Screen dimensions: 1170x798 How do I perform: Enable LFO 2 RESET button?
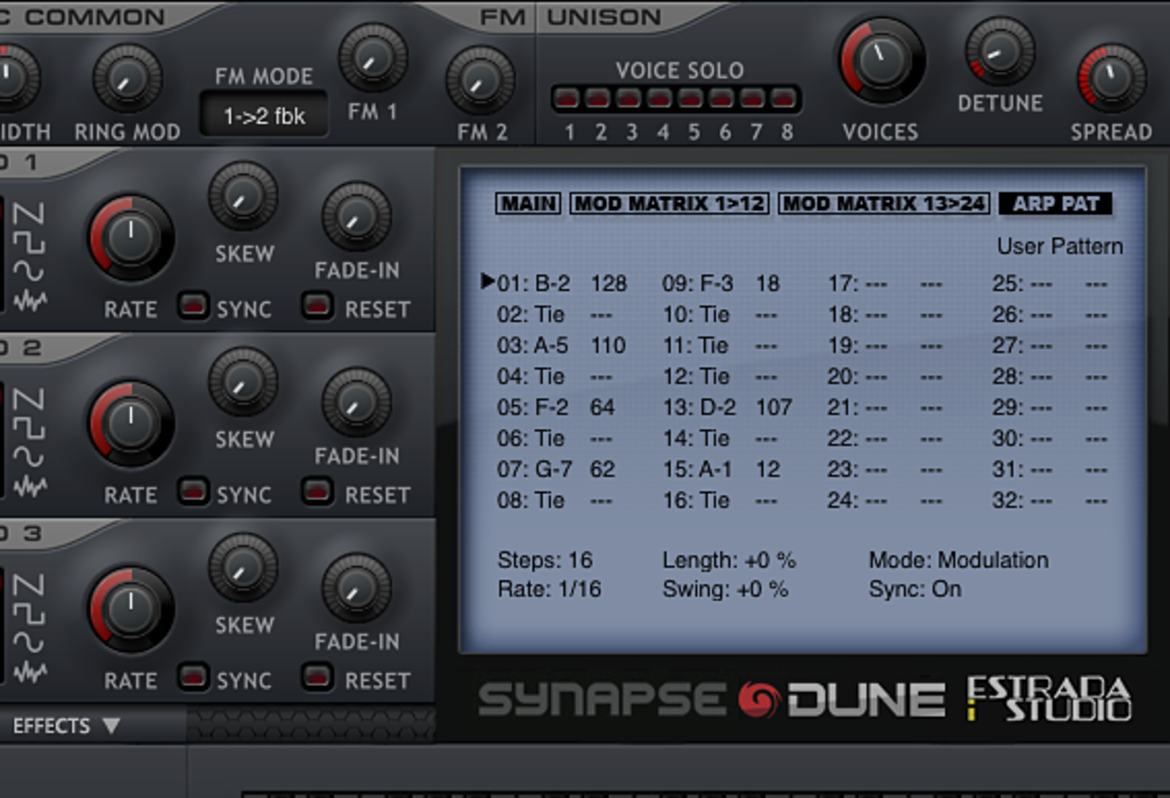317,491
